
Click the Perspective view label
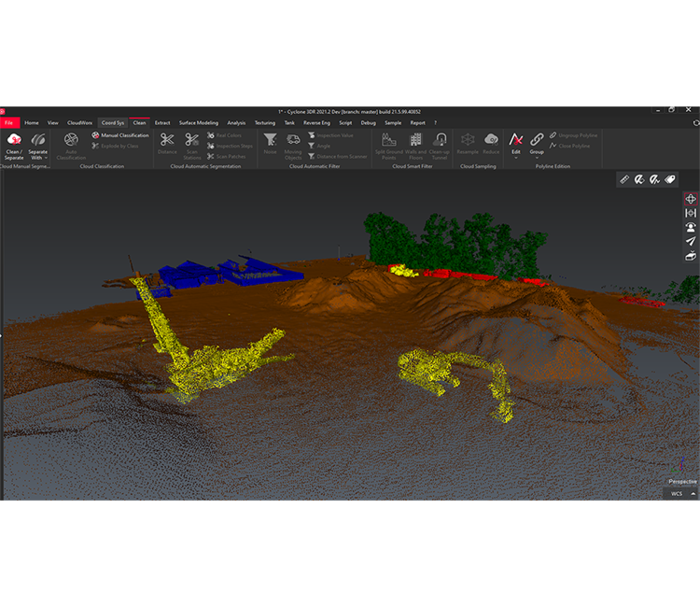click(x=683, y=482)
